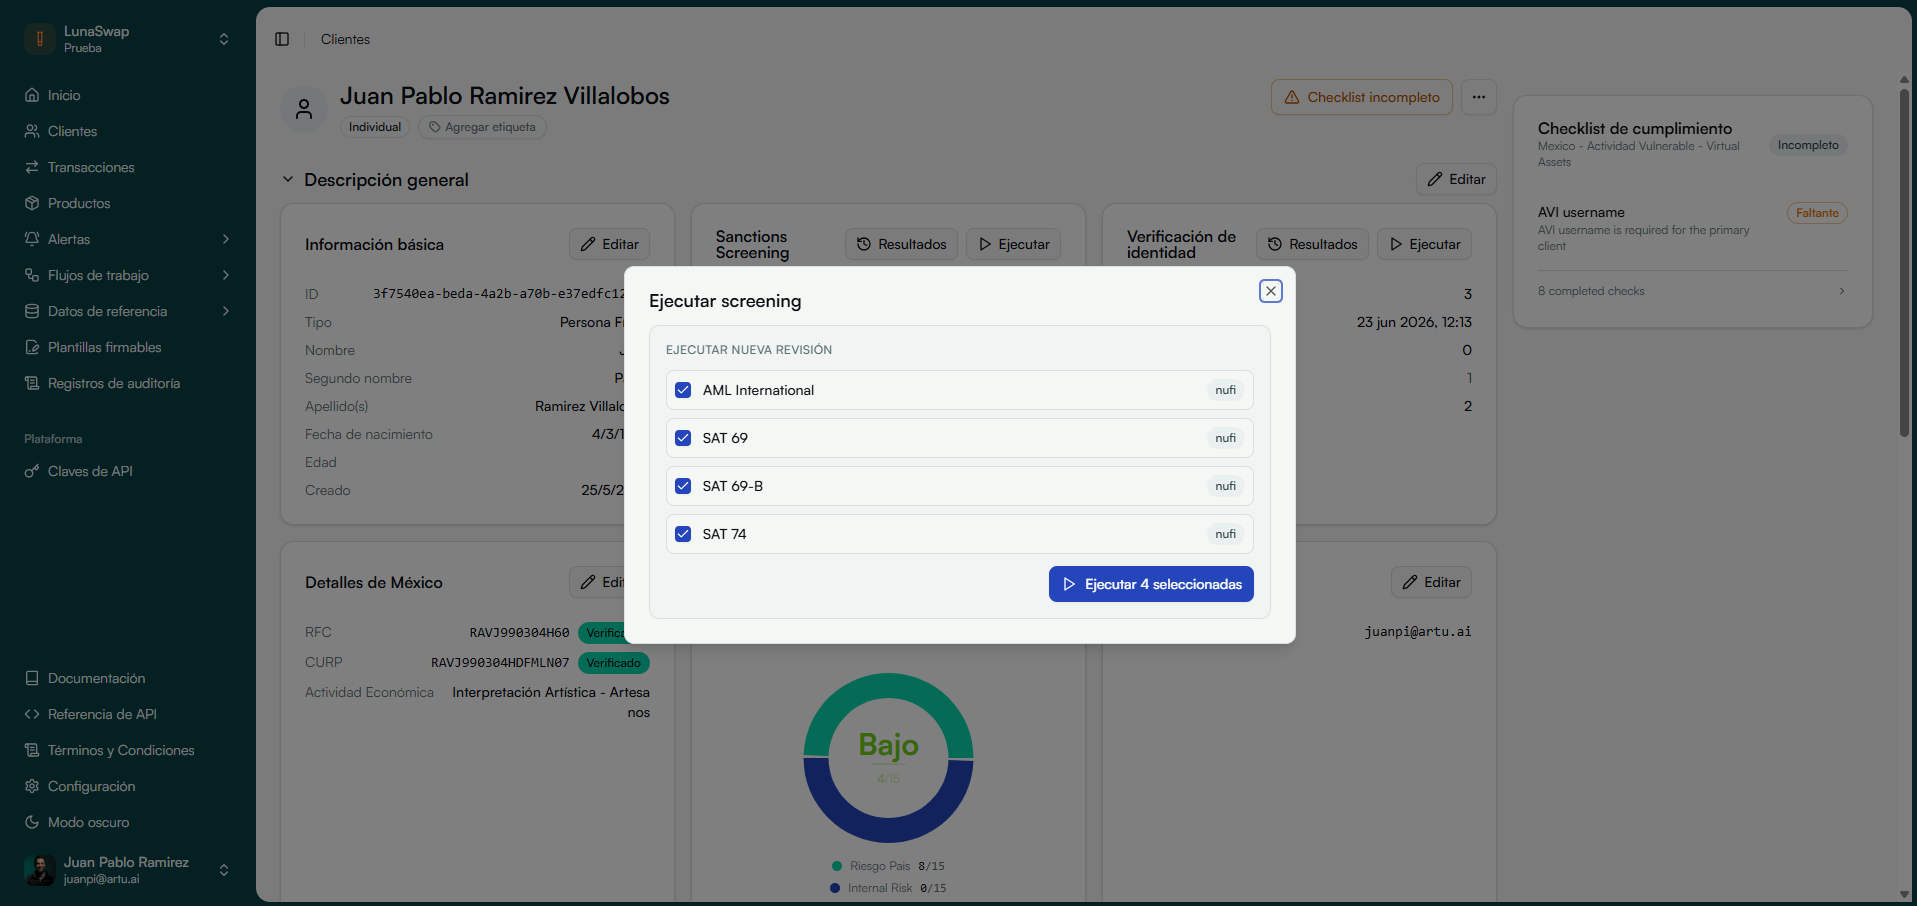This screenshot has width=1917, height=906.
Task: Open the Juan Pablo Ramirez user menu
Action: 128,870
